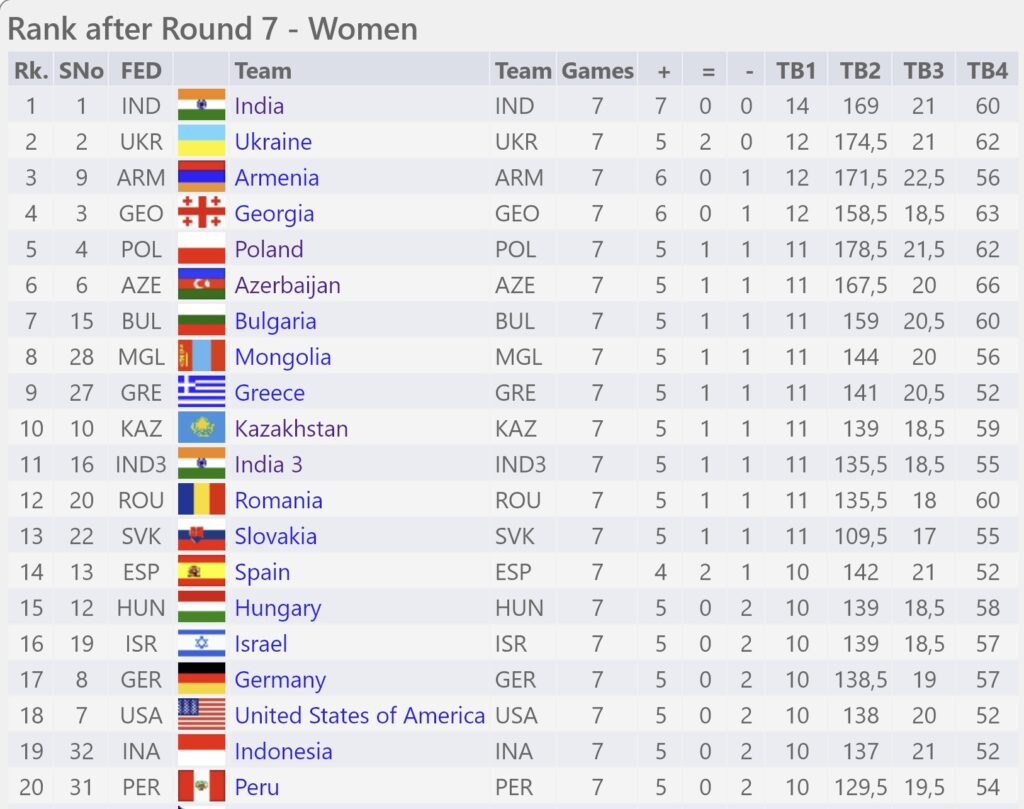The height and width of the screenshot is (809, 1024).
Task: Click the Games column header
Action: (x=598, y=71)
